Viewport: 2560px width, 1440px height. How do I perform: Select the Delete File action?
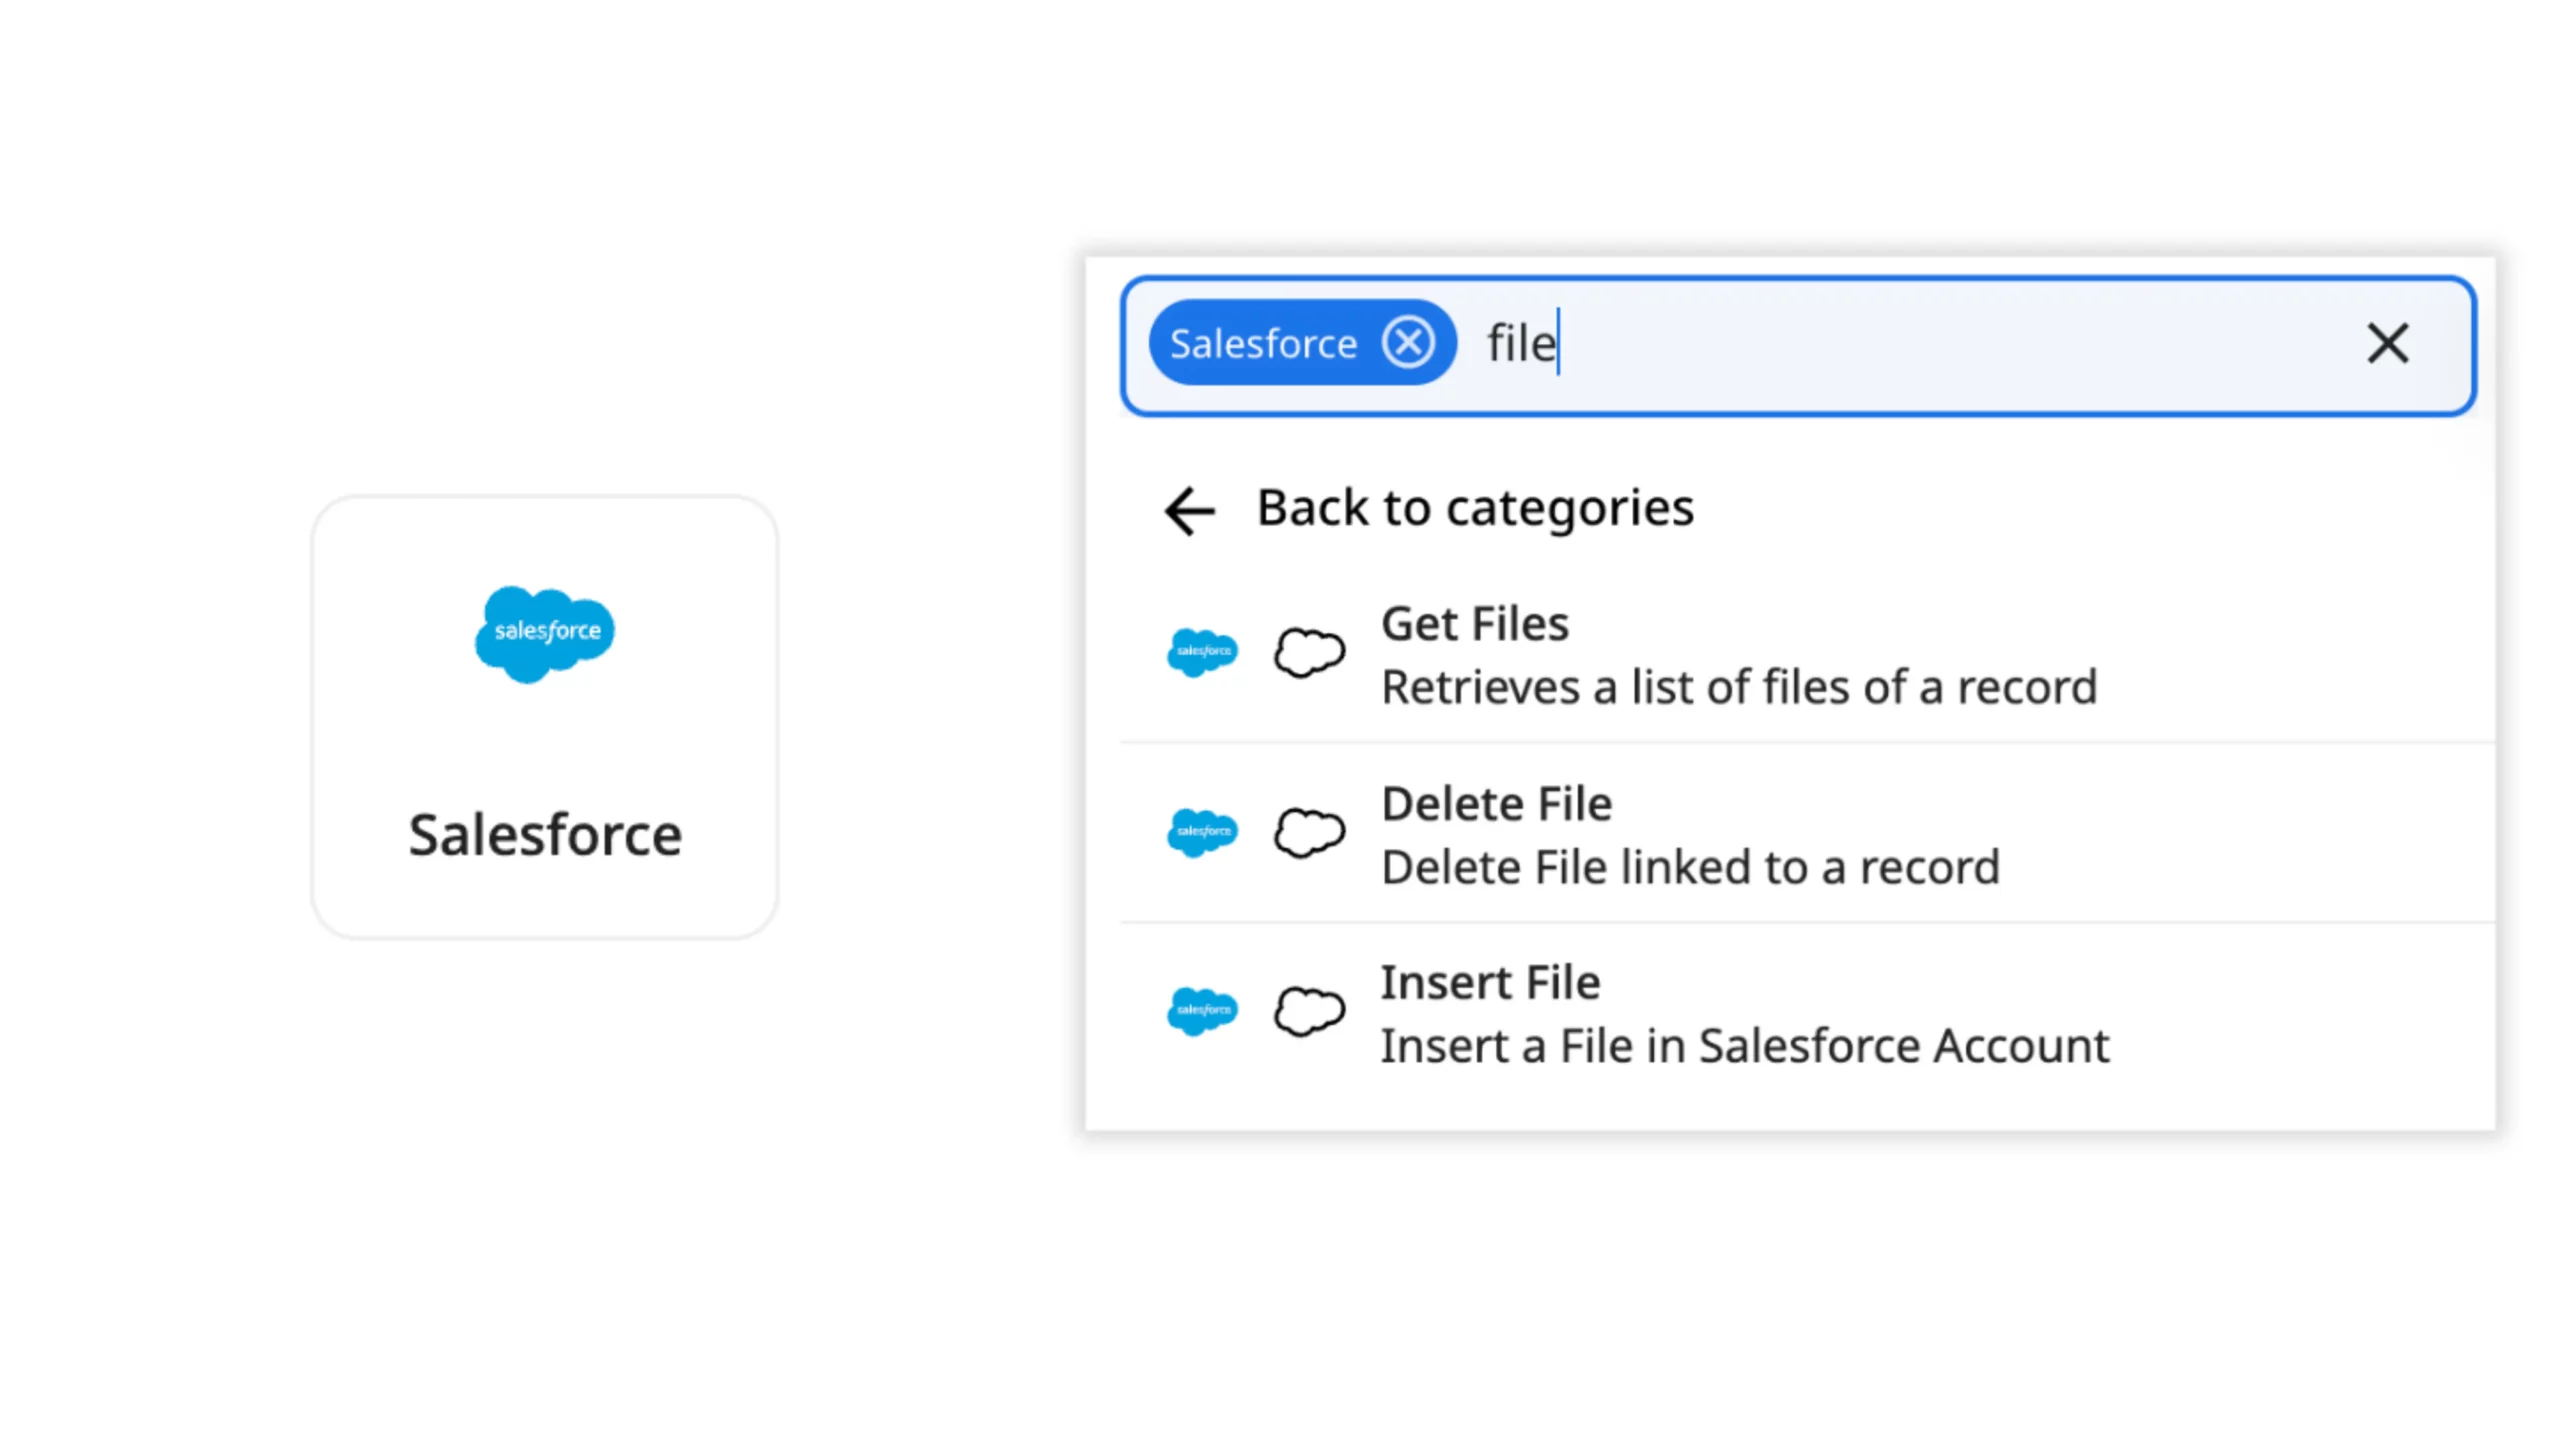click(x=1496, y=804)
